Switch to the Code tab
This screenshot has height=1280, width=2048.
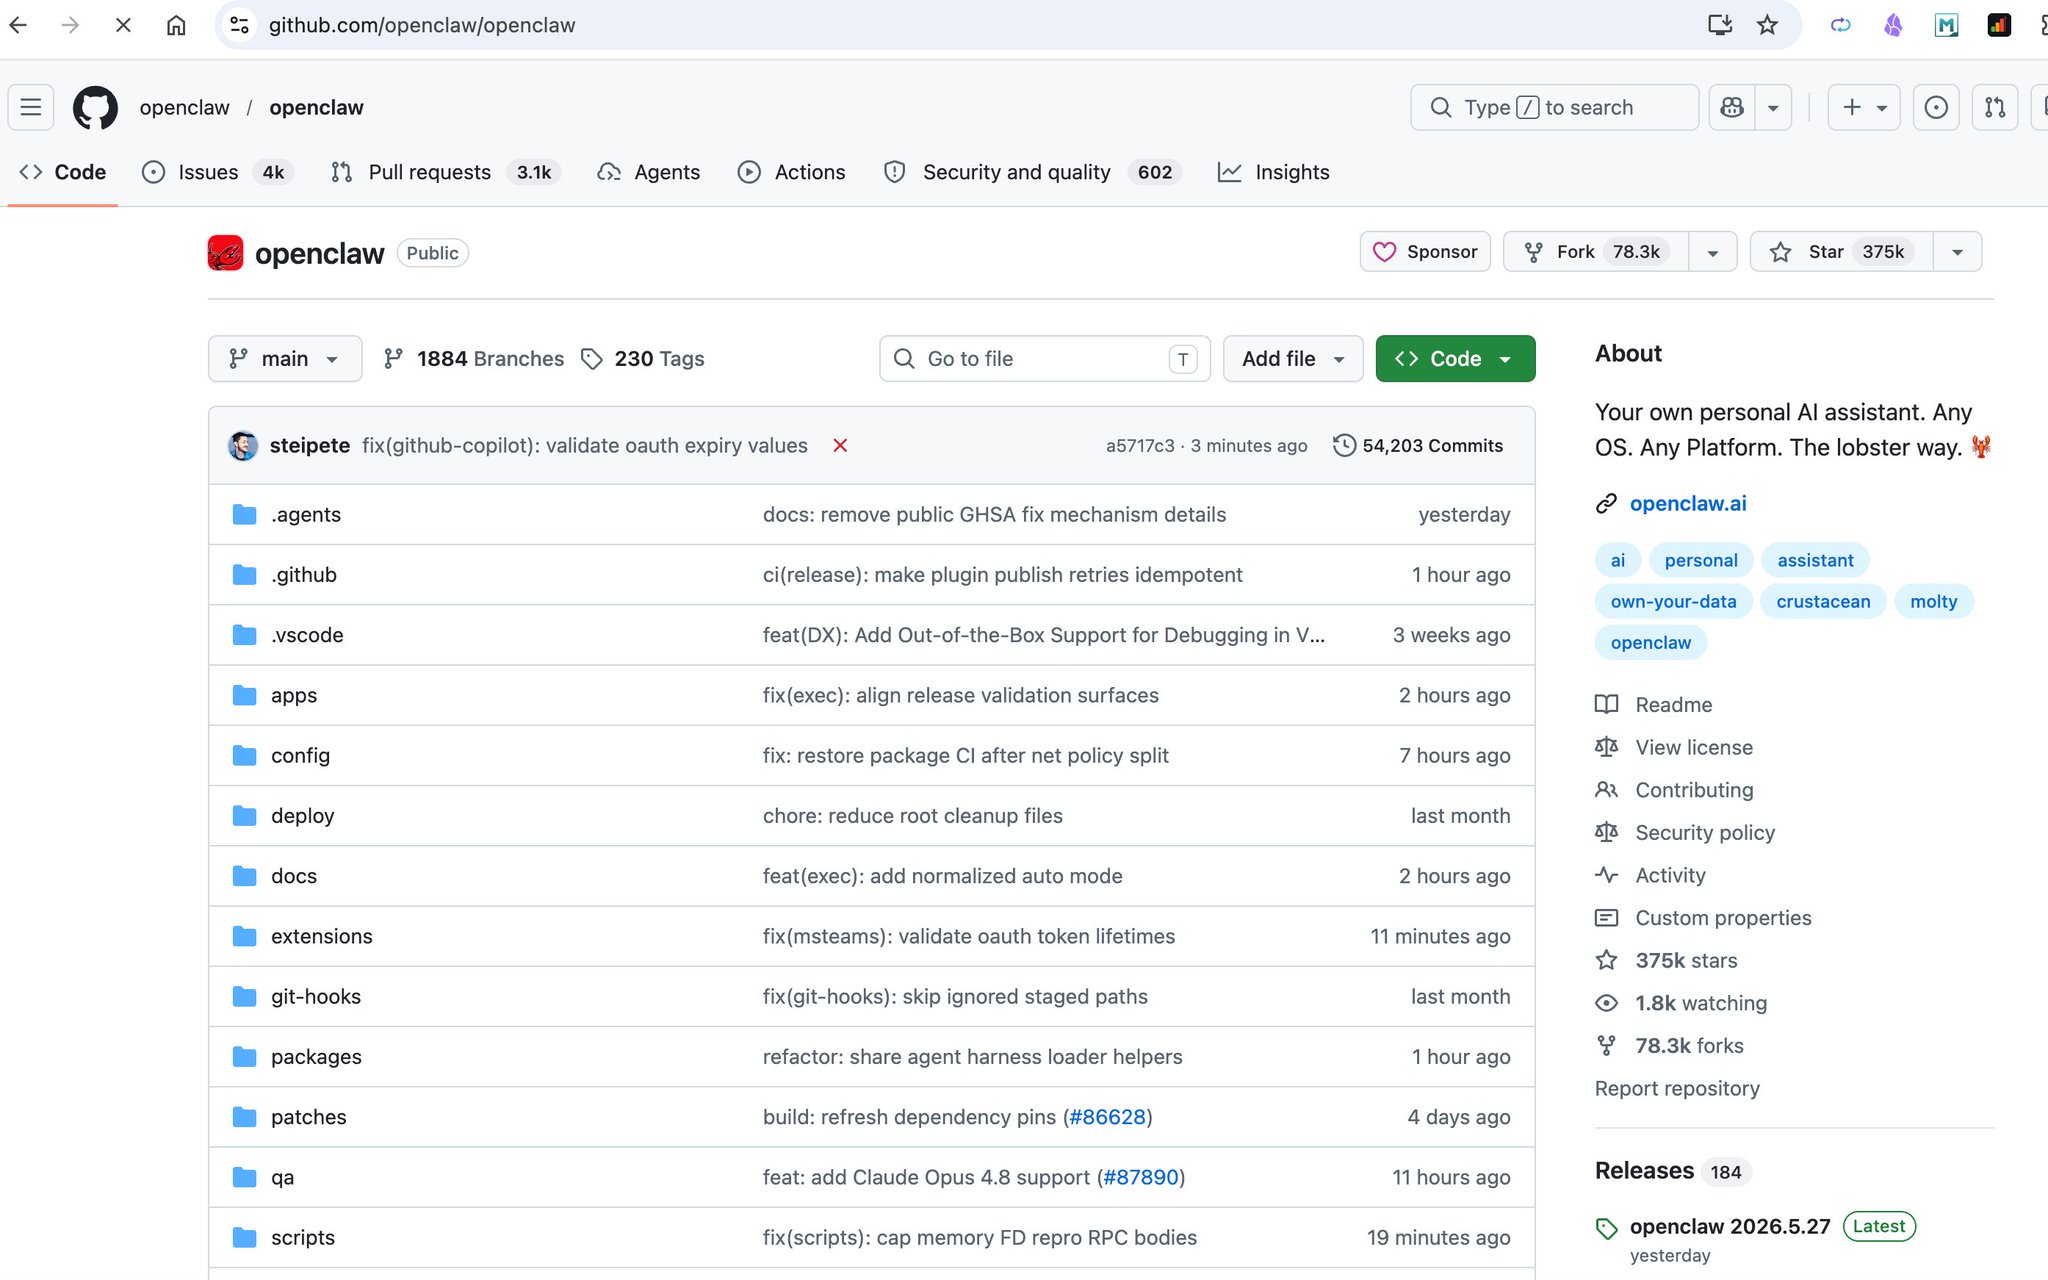click(x=62, y=172)
